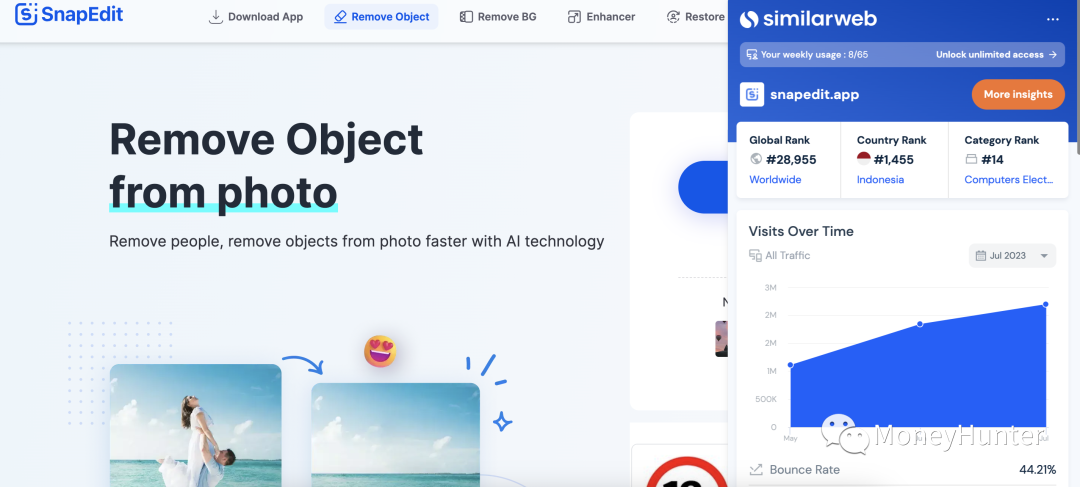1080x487 pixels.
Task: Open the Download App menu item
Action: pos(256,17)
